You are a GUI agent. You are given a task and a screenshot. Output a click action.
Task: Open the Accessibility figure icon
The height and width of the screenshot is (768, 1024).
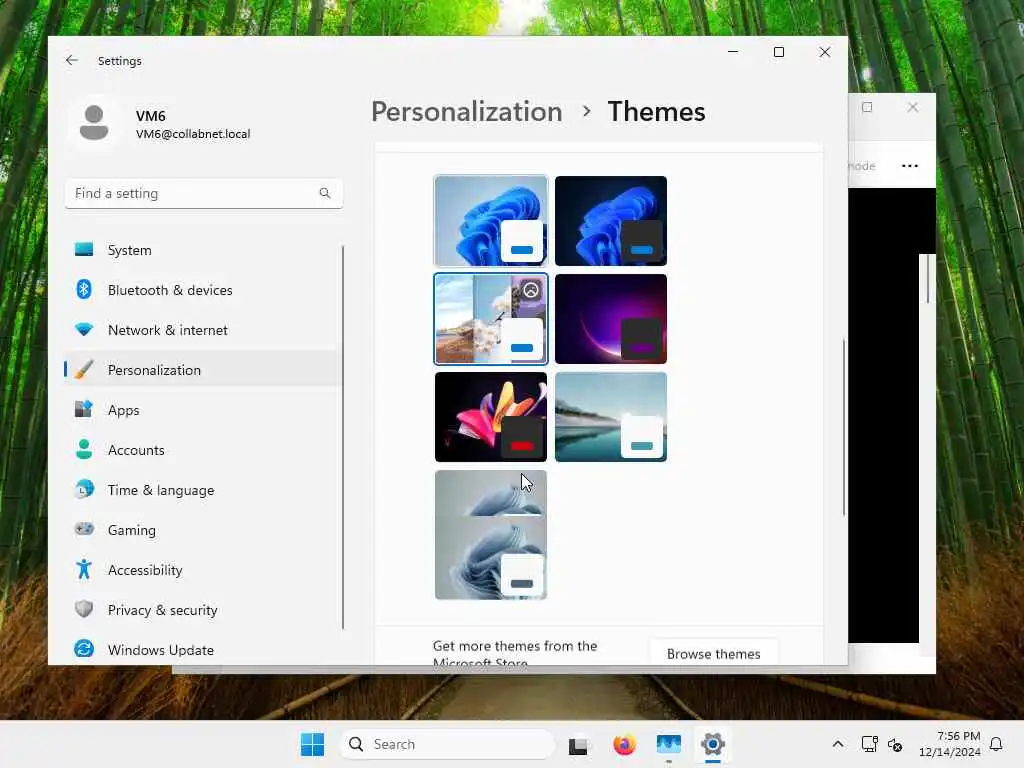coord(84,569)
